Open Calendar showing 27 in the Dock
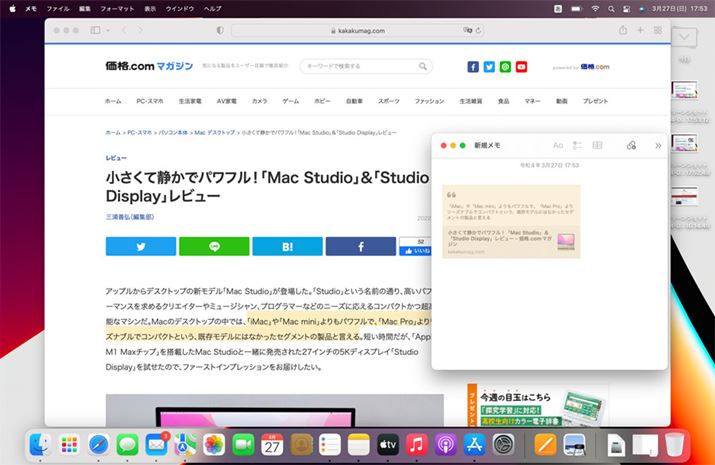The width and height of the screenshot is (715, 465). tap(272, 444)
